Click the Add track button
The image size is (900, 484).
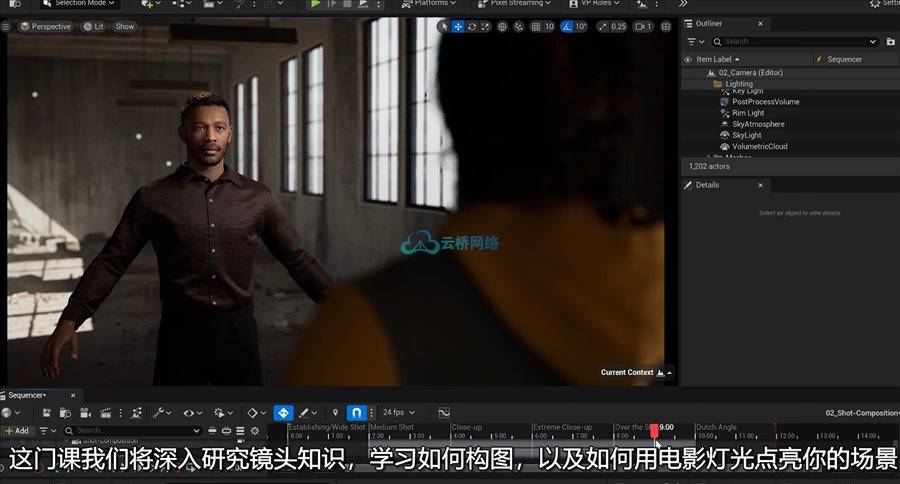pos(17,431)
